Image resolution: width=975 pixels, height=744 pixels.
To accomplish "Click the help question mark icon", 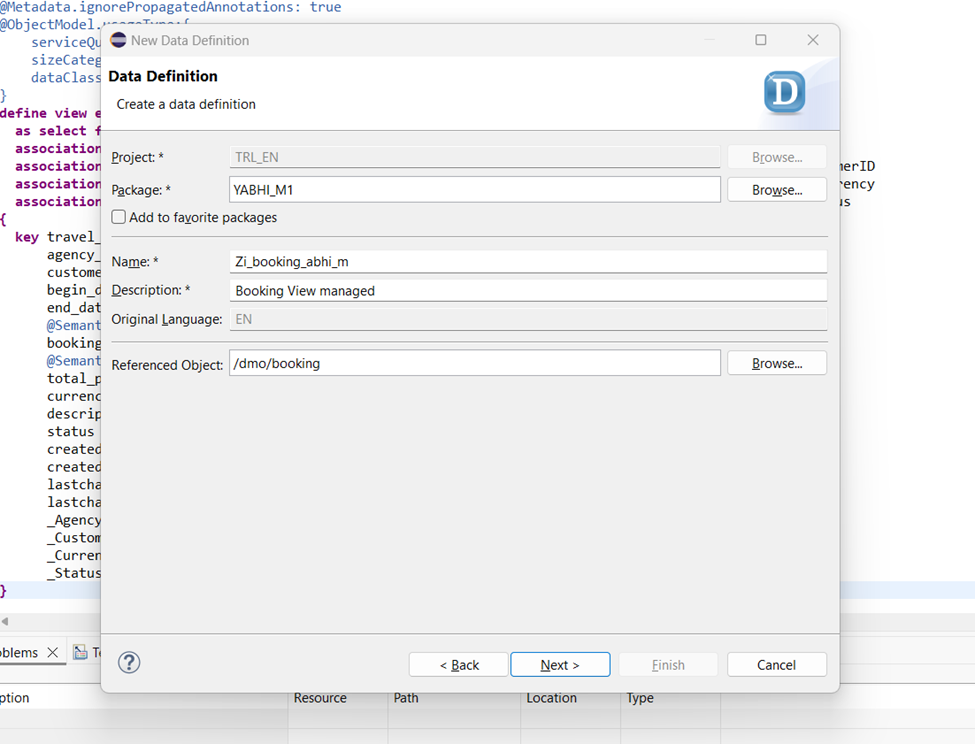I will [x=129, y=663].
